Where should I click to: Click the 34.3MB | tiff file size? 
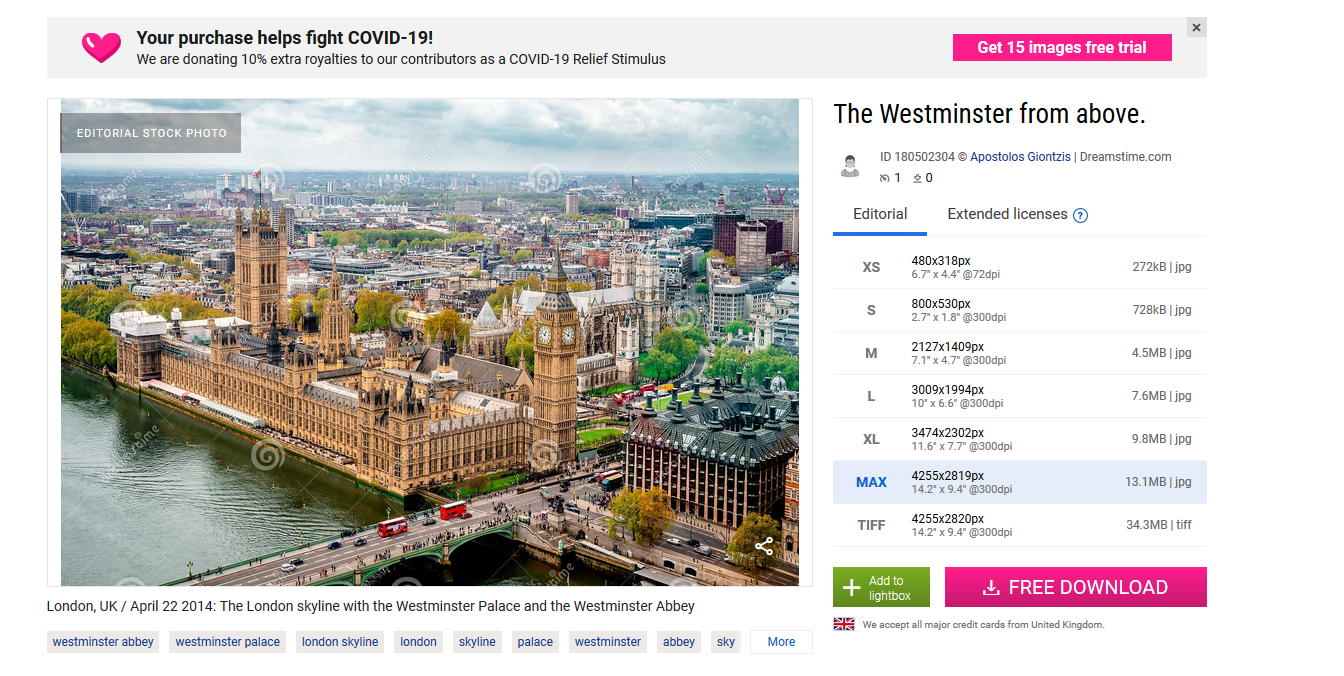pyautogui.click(x=1159, y=525)
